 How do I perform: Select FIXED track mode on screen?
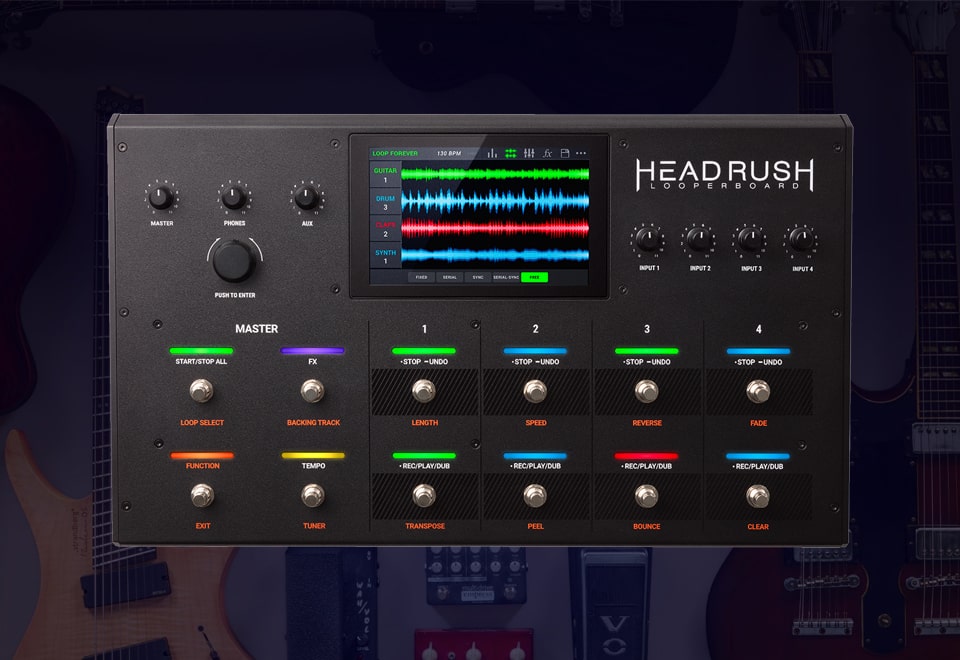(421, 277)
